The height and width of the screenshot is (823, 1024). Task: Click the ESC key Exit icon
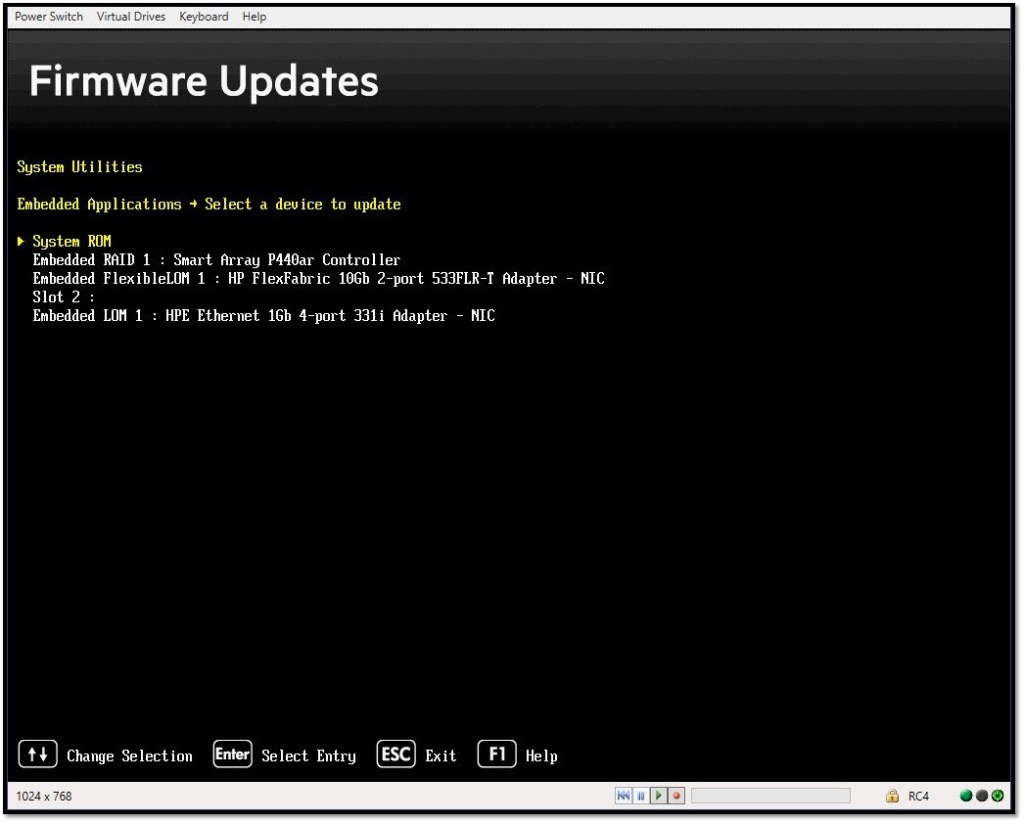point(396,755)
